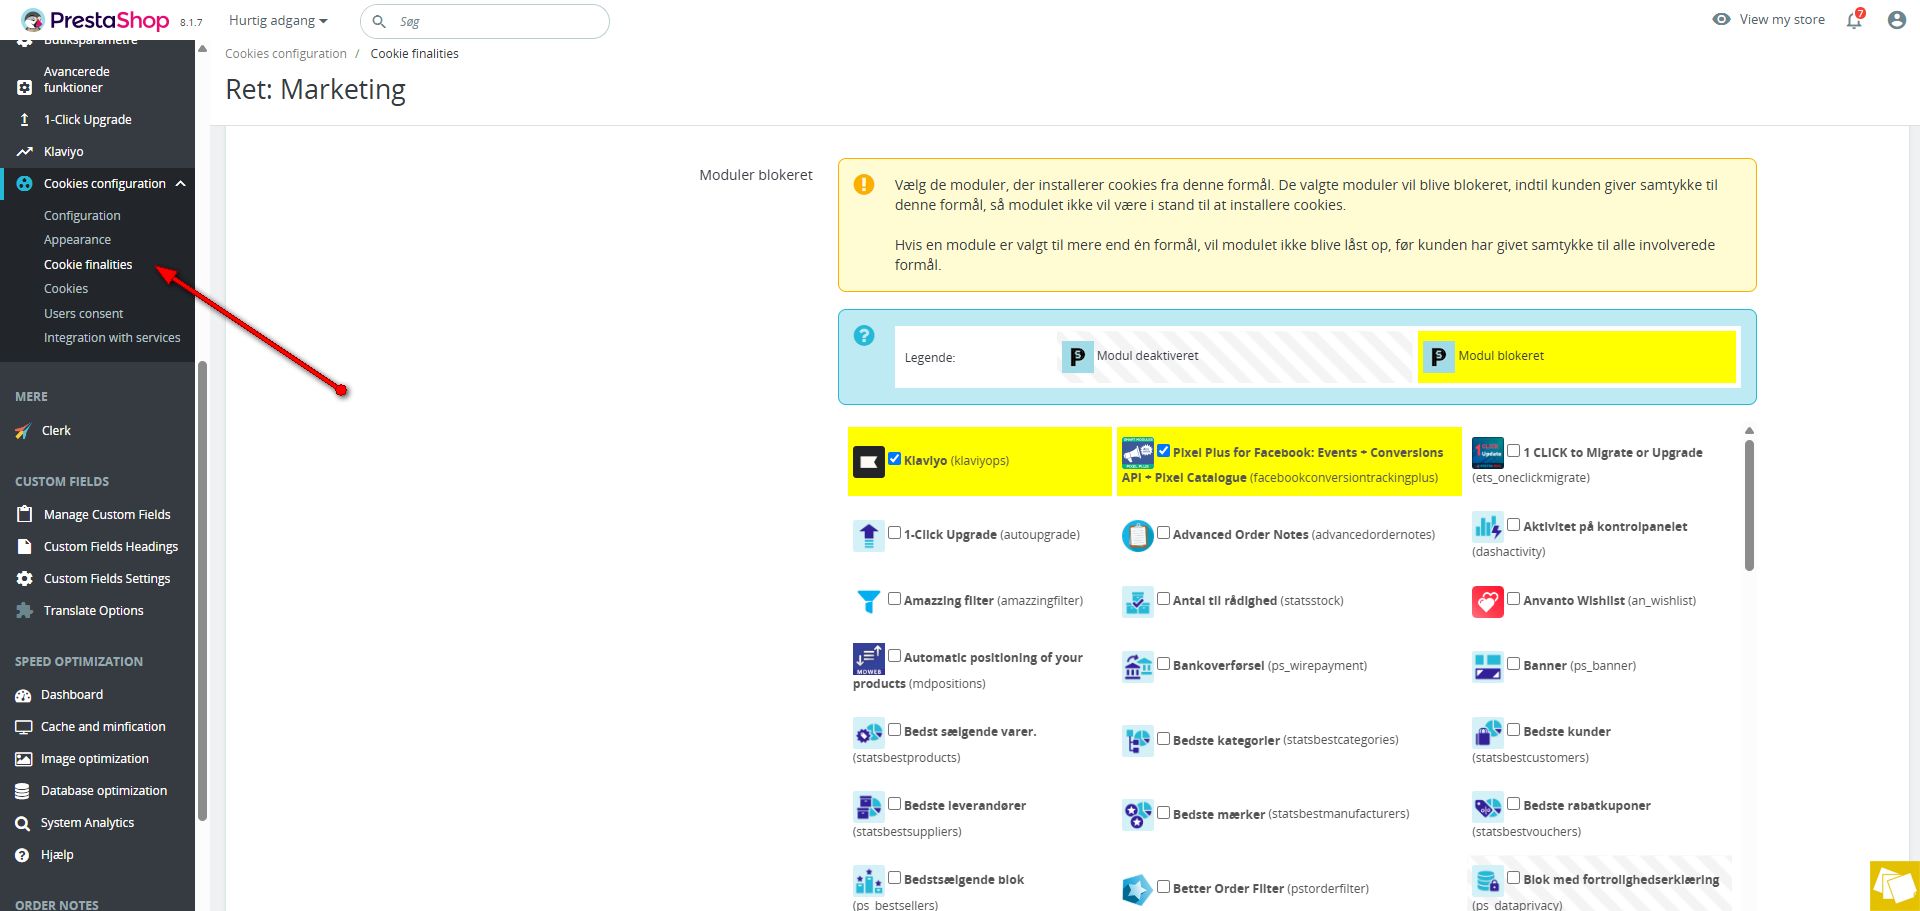1920x911 pixels.
Task: Click the search magnifier icon
Action: 379,21
